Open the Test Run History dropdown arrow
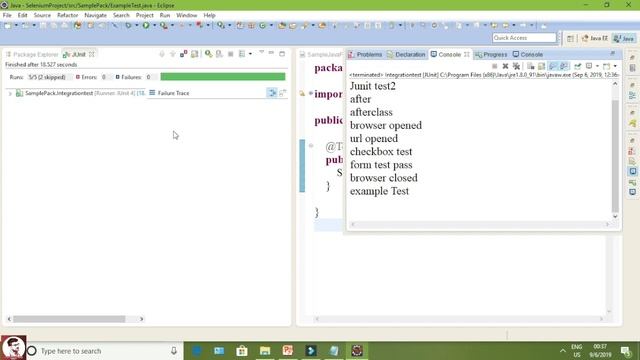This screenshot has width=640, height=360. tap(250, 54)
